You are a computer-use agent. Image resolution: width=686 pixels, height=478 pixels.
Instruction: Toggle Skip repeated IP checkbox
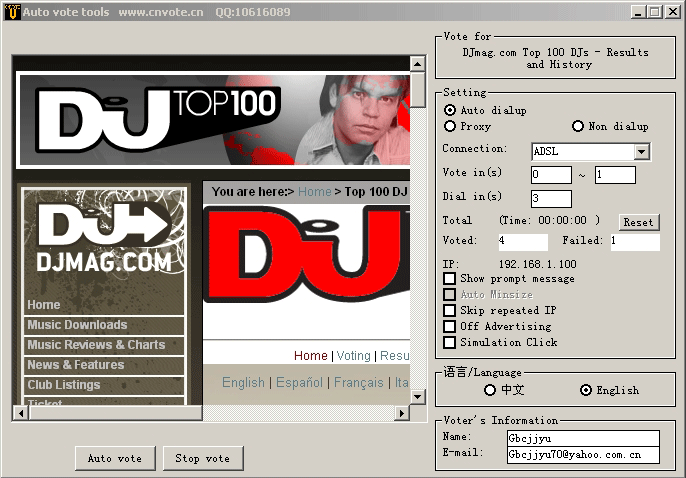(x=450, y=311)
